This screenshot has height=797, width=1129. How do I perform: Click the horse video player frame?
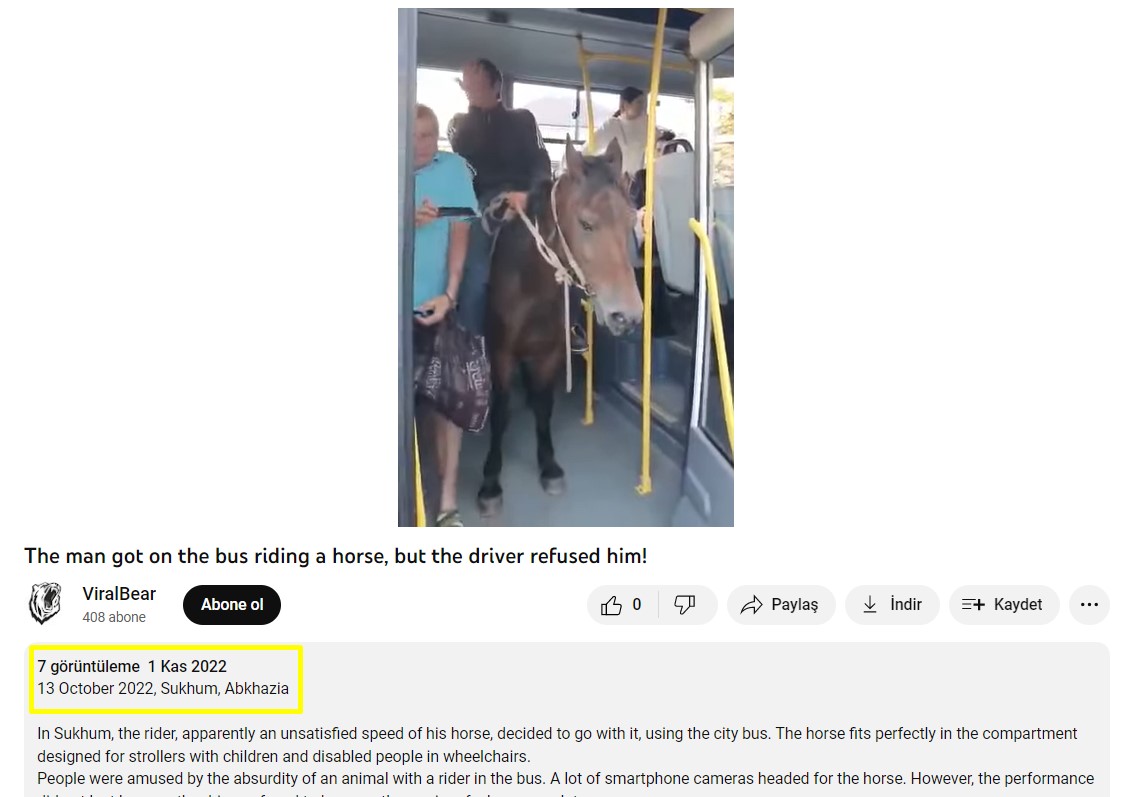pyautogui.click(x=565, y=267)
